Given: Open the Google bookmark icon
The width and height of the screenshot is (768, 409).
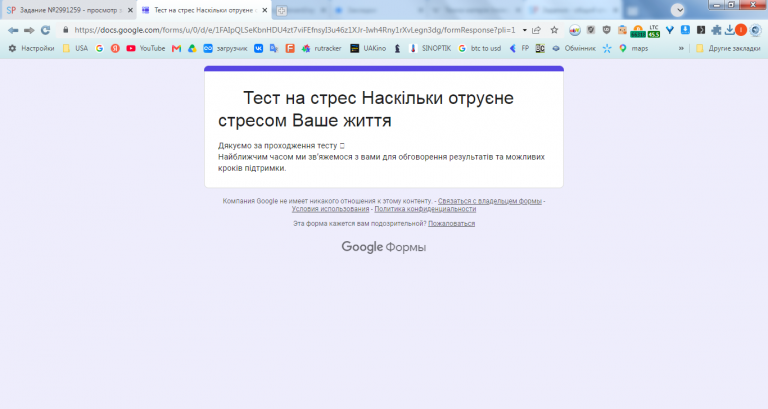Looking at the screenshot, I should point(99,48).
